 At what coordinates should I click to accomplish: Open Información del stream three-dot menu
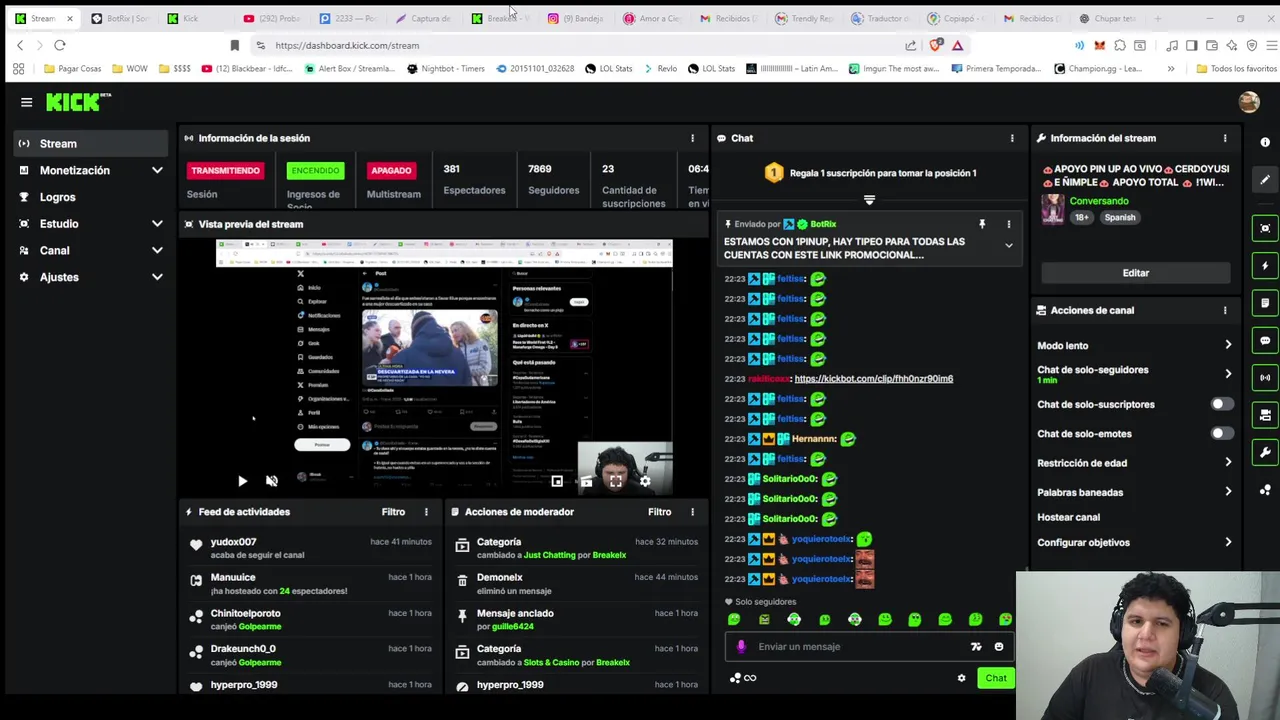[1225, 138]
